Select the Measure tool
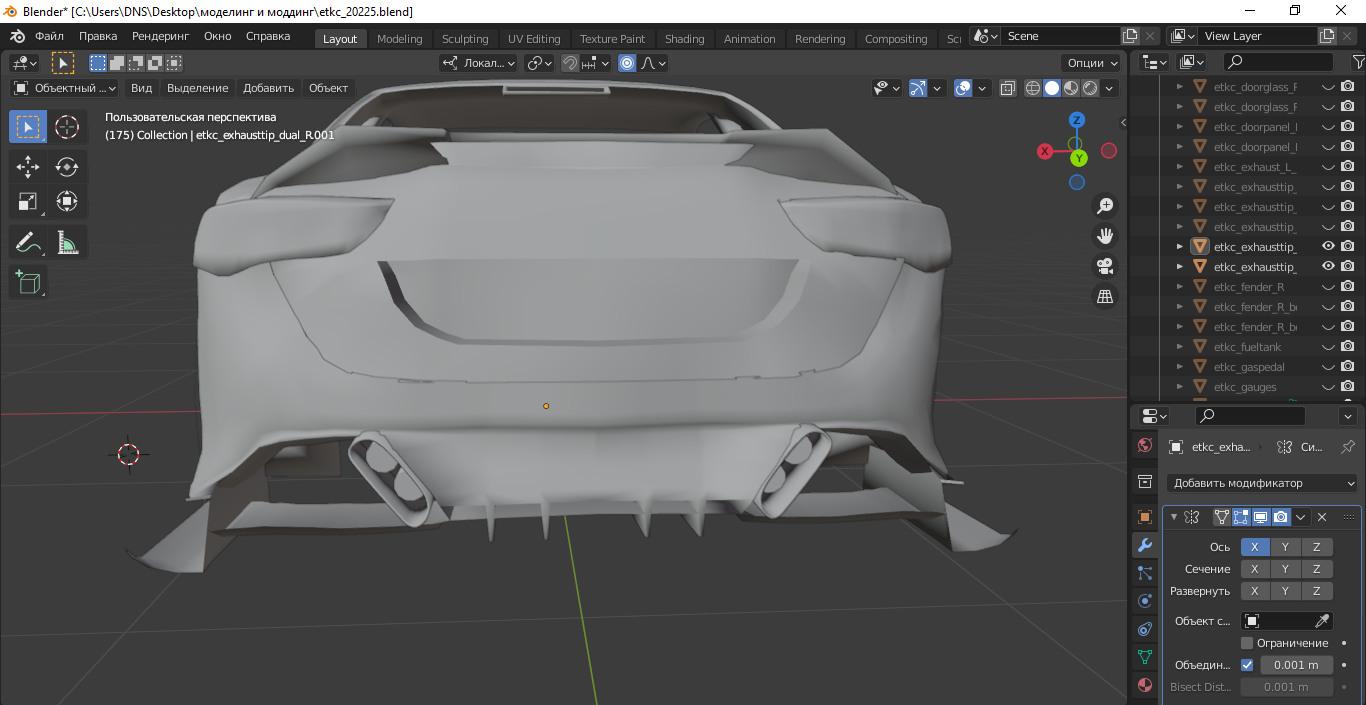Viewport: 1366px width, 705px height. (x=67, y=242)
